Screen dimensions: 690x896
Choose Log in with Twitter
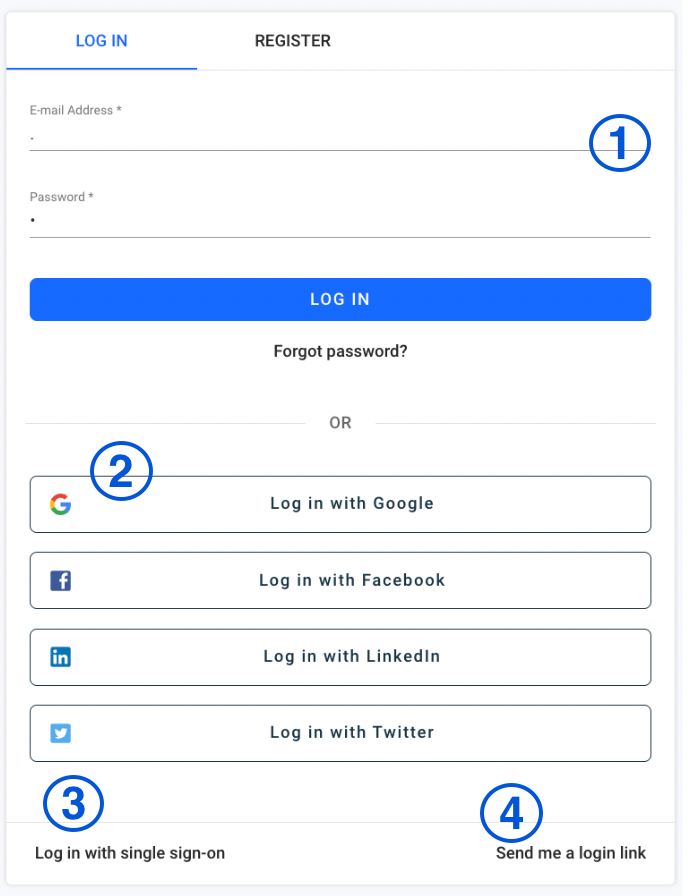(340, 733)
